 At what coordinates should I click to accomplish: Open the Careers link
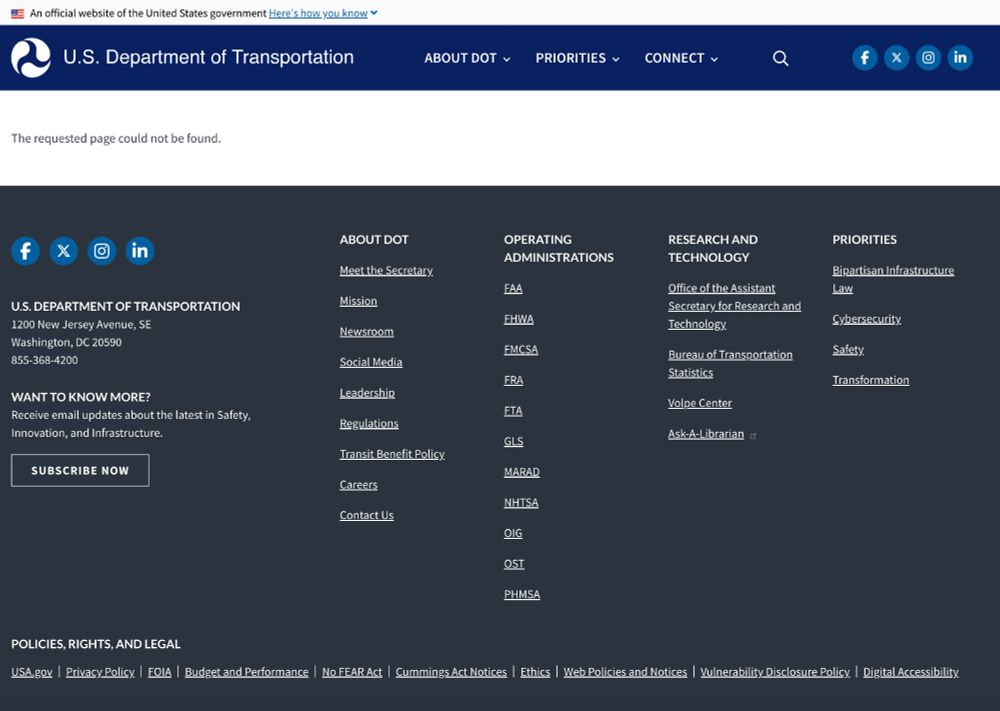coord(358,485)
